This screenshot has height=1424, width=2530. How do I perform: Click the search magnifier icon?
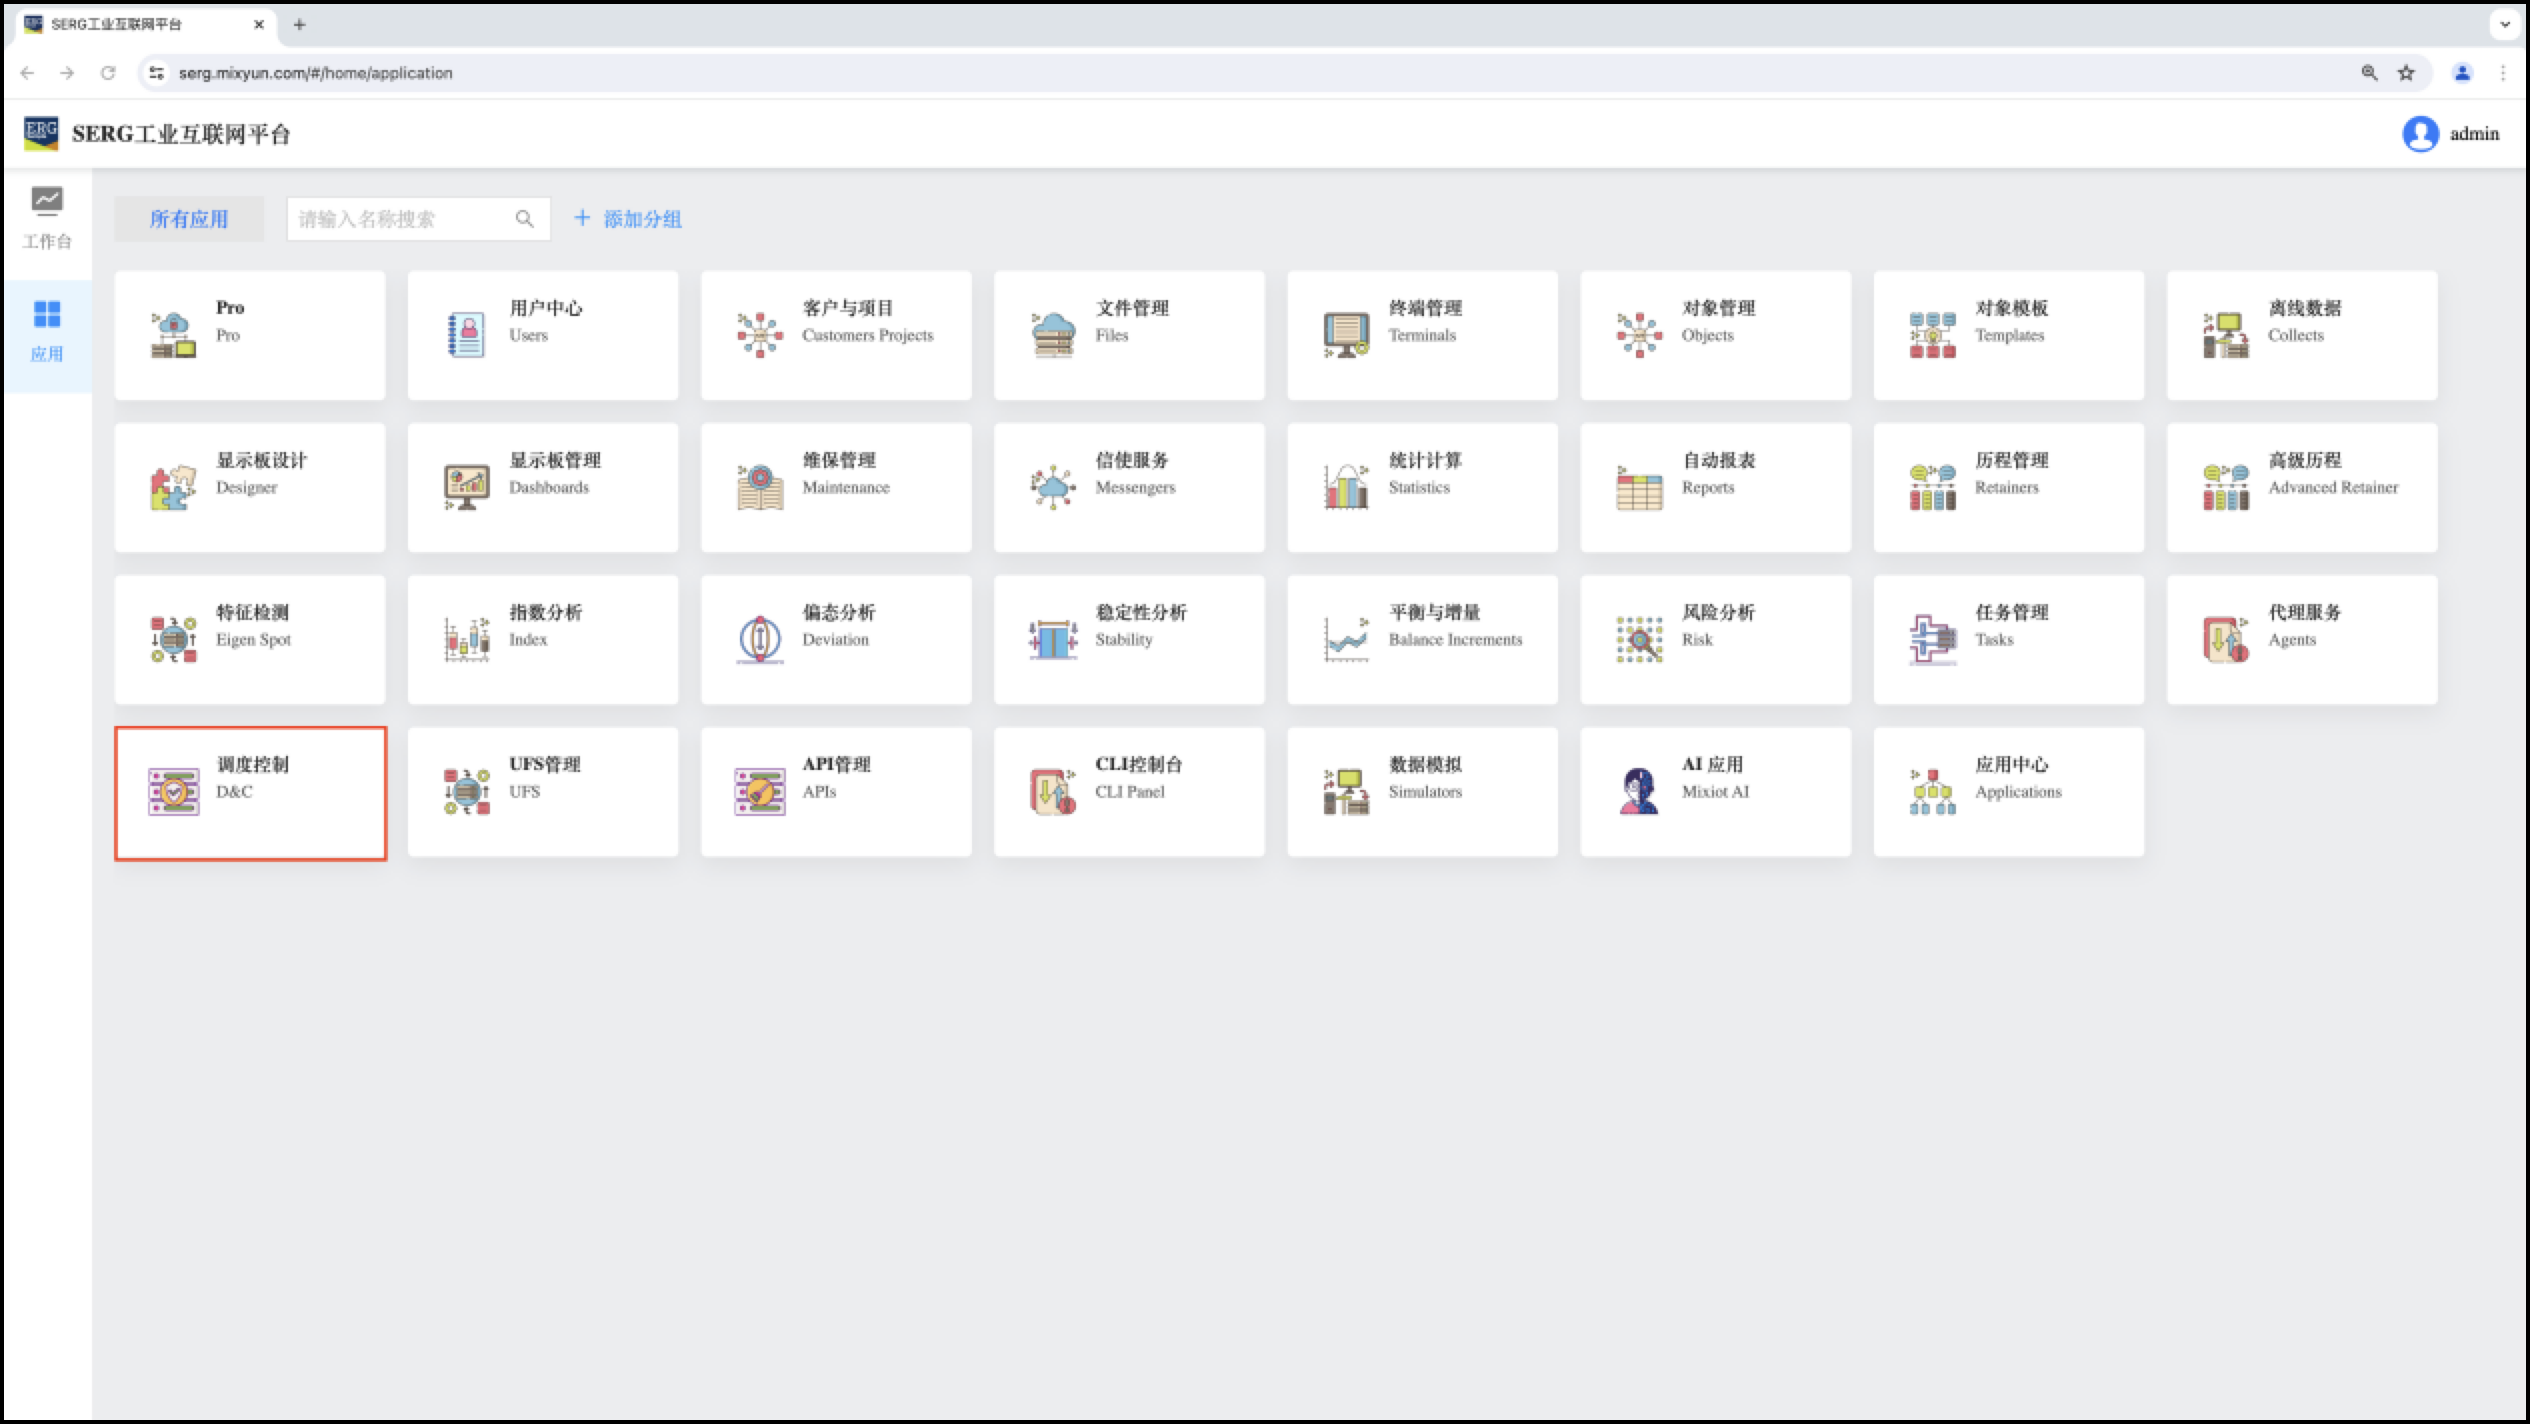point(524,219)
